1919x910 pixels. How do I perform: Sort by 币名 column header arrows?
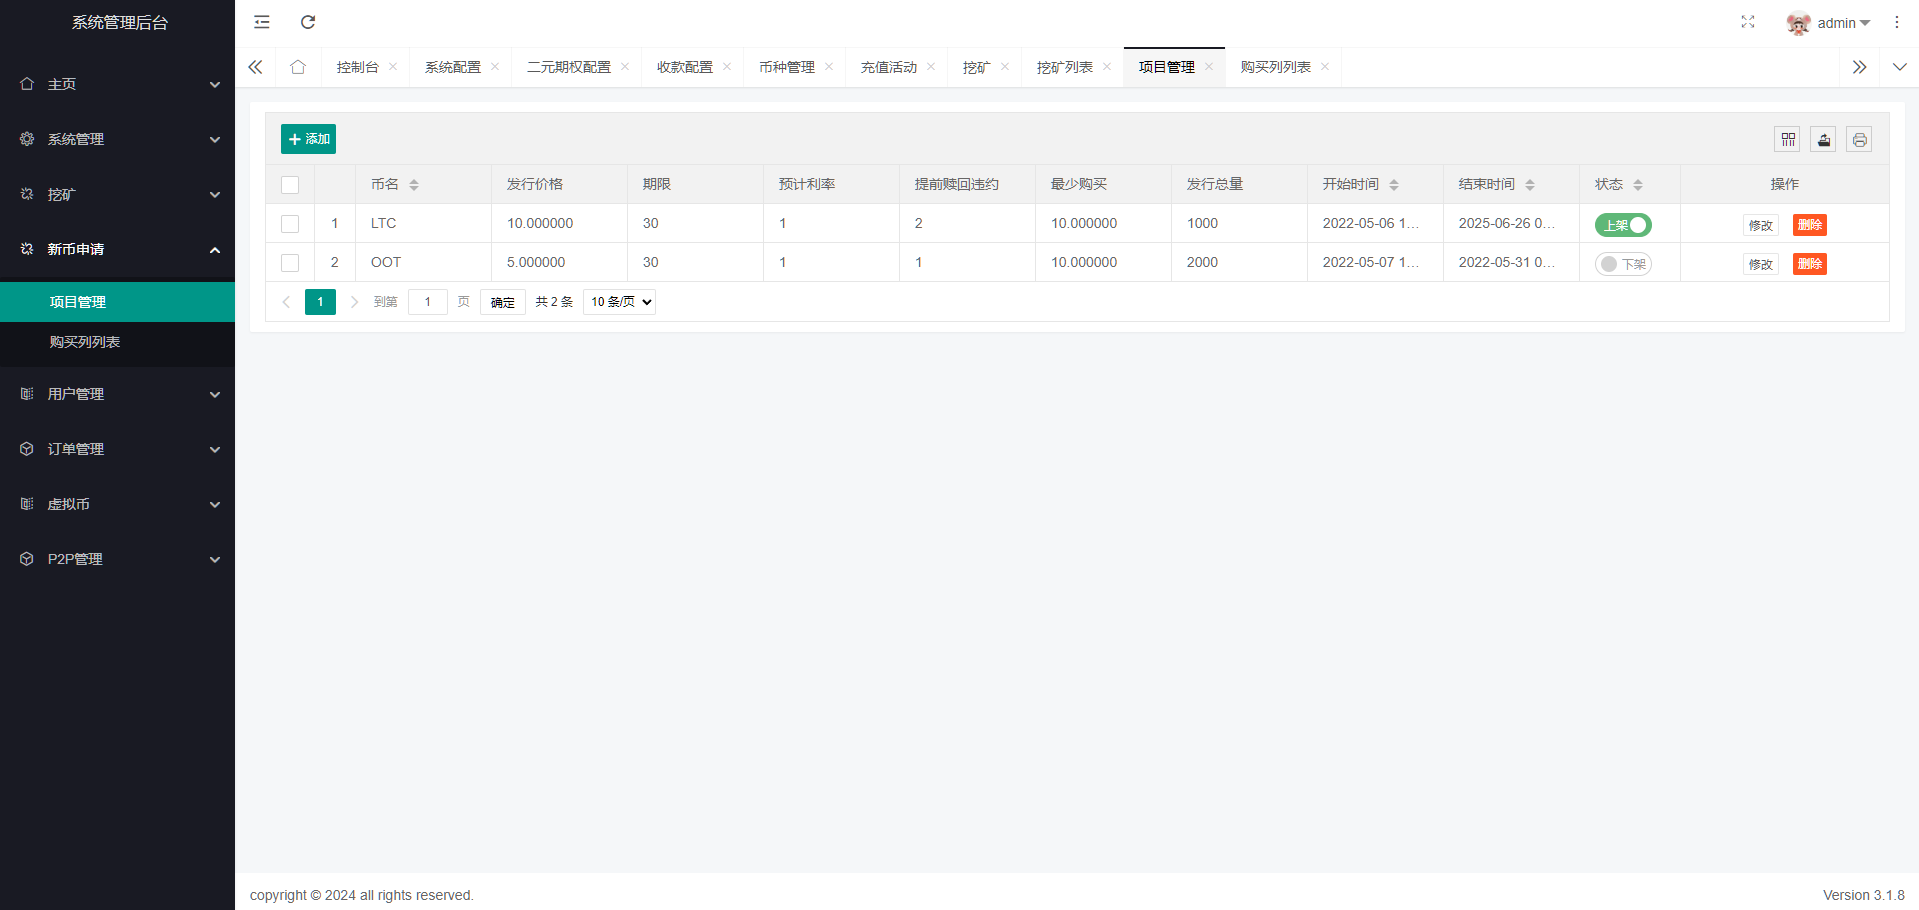click(414, 185)
